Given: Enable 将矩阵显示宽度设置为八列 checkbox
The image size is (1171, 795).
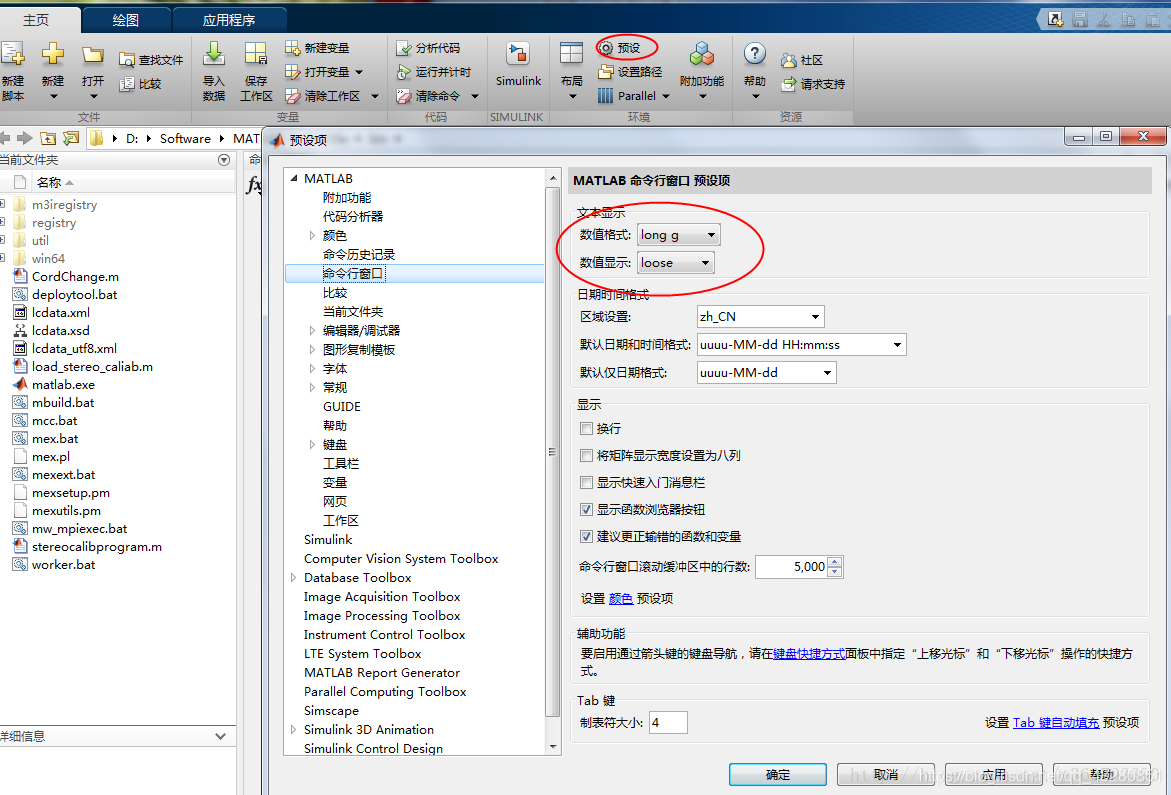Looking at the screenshot, I should (x=586, y=455).
